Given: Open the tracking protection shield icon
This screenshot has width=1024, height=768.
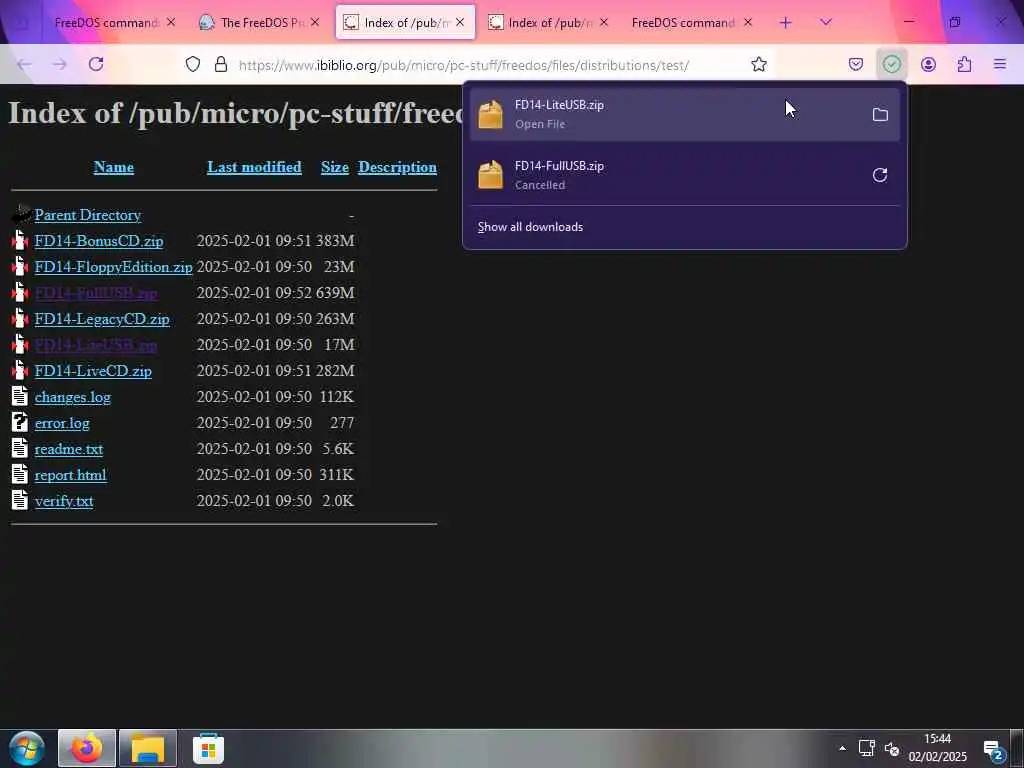Looking at the screenshot, I should [x=193, y=64].
